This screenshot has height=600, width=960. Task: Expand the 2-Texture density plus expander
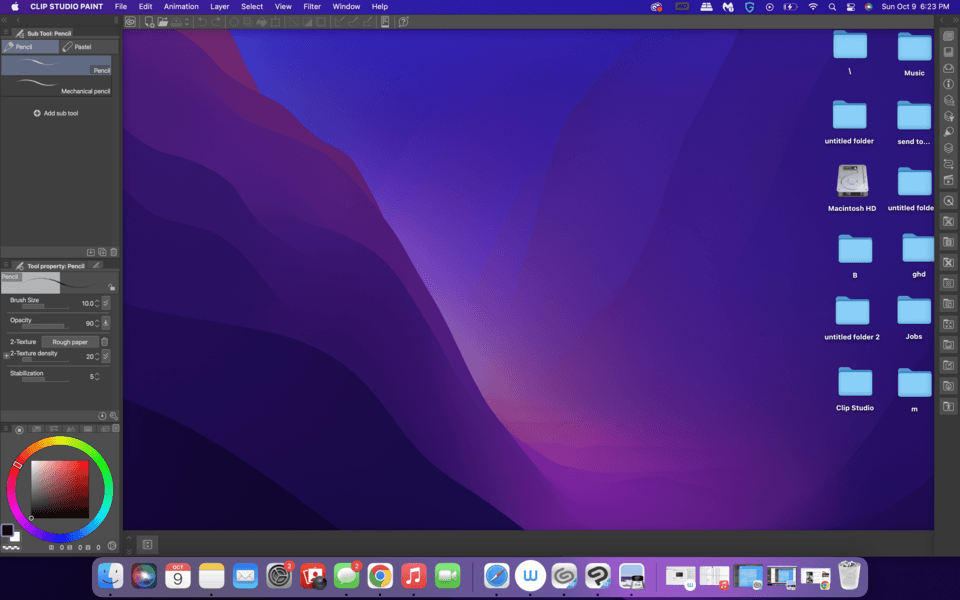(x=6, y=356)
